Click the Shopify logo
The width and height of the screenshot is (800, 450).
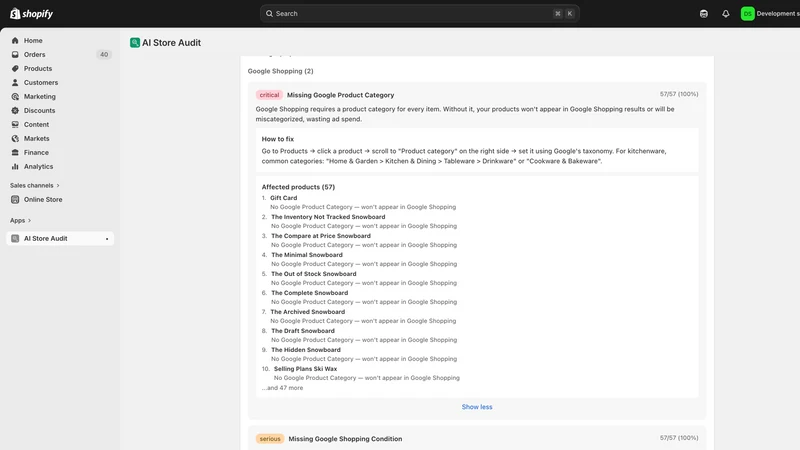point(32,14)
